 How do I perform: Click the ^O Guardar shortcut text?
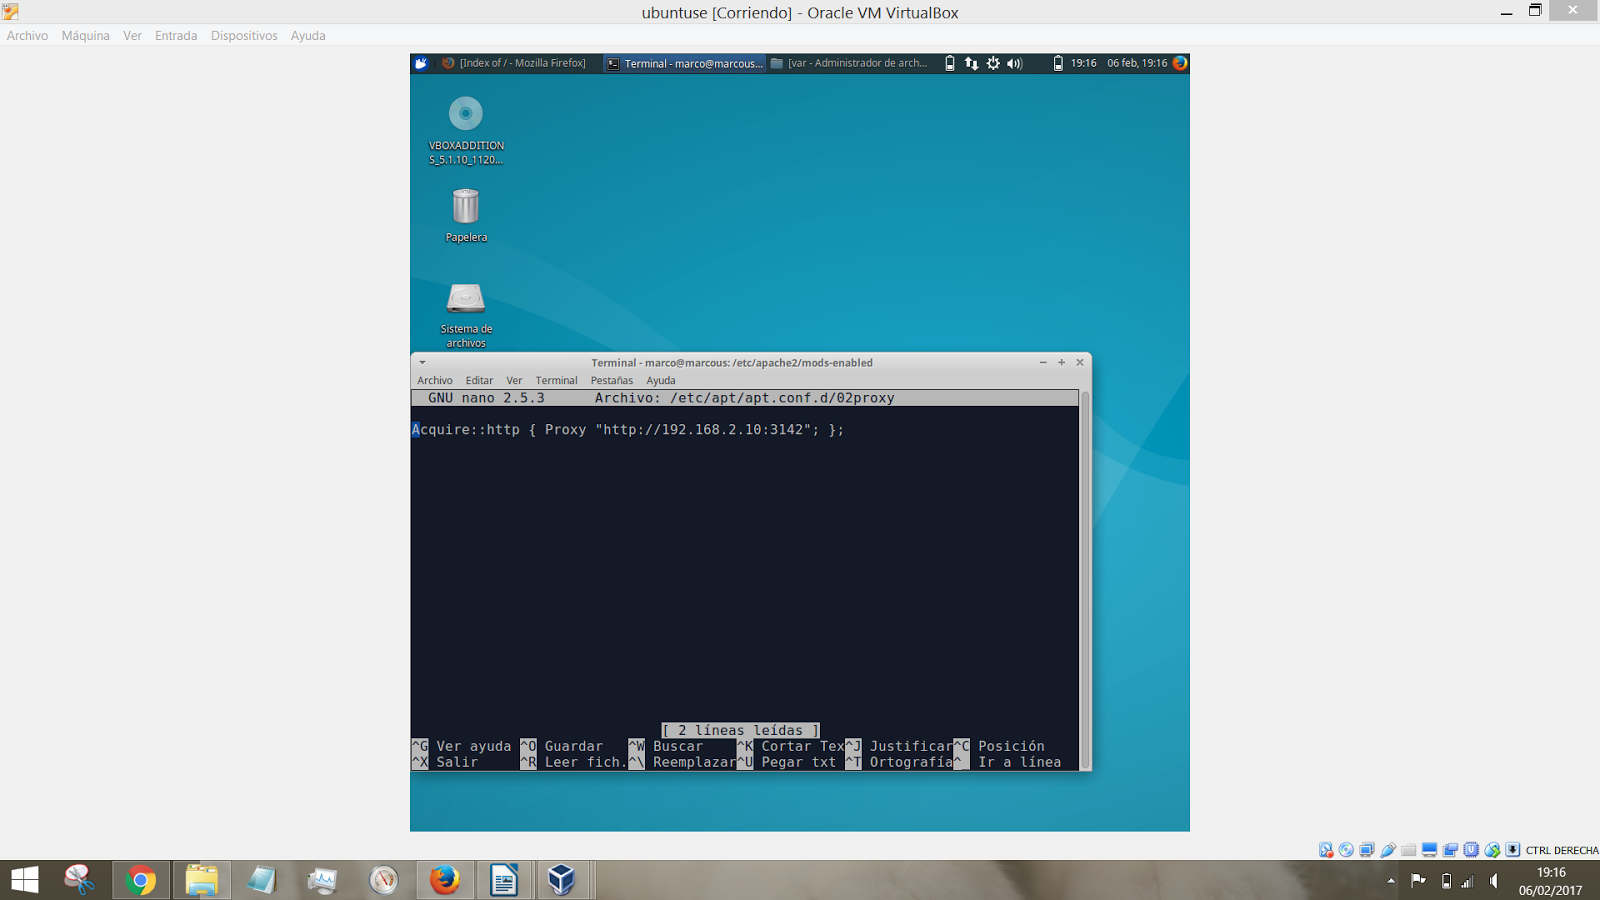(x=562, y=746)
